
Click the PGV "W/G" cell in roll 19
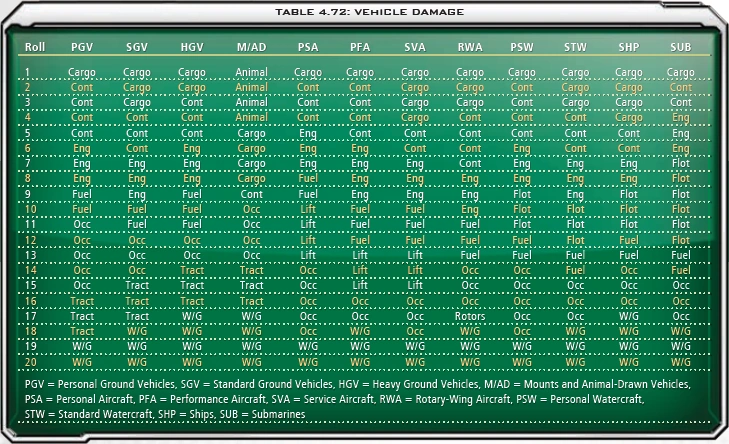tap(82, 346)
